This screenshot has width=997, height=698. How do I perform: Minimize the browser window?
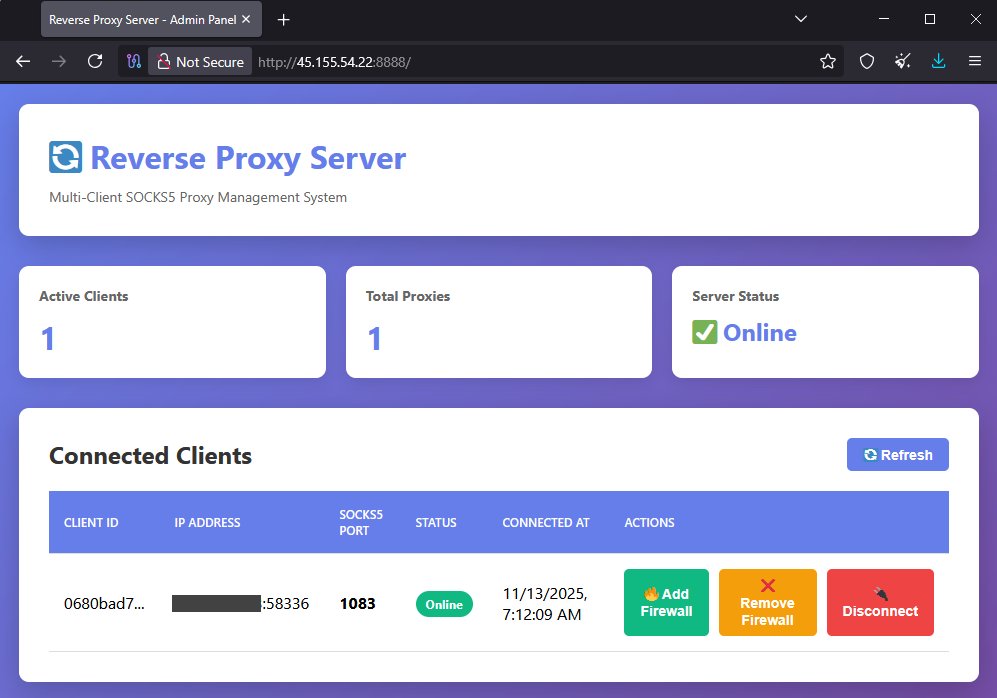click(x=883, y=19)
